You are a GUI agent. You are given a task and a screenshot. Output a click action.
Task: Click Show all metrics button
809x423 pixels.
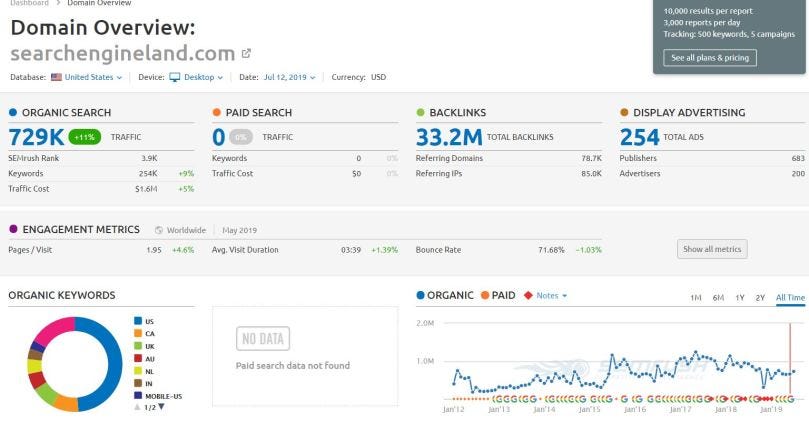[x=712, y=249]
